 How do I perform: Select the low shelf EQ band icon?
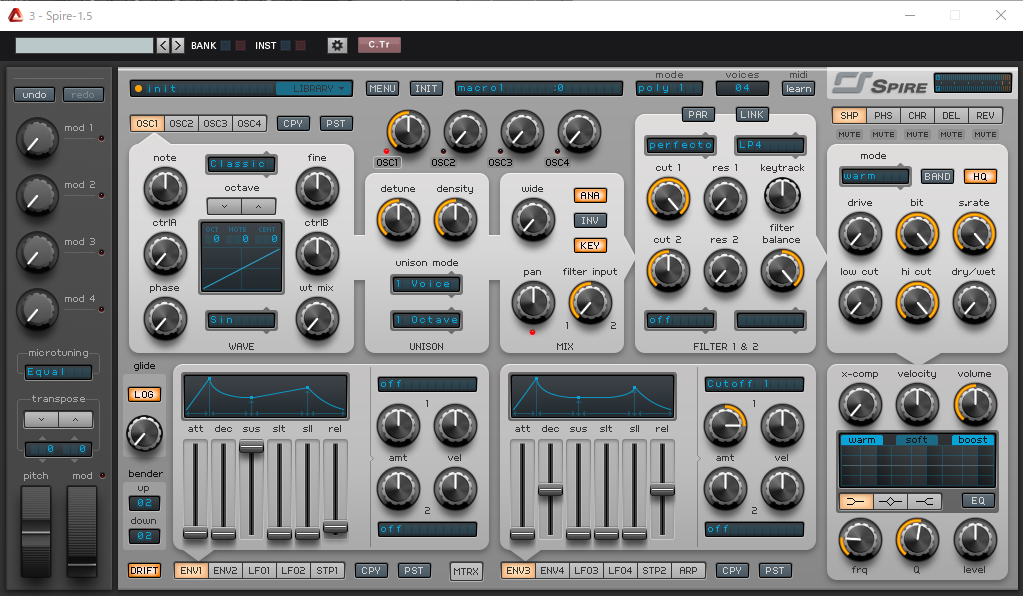coord(856,501)
